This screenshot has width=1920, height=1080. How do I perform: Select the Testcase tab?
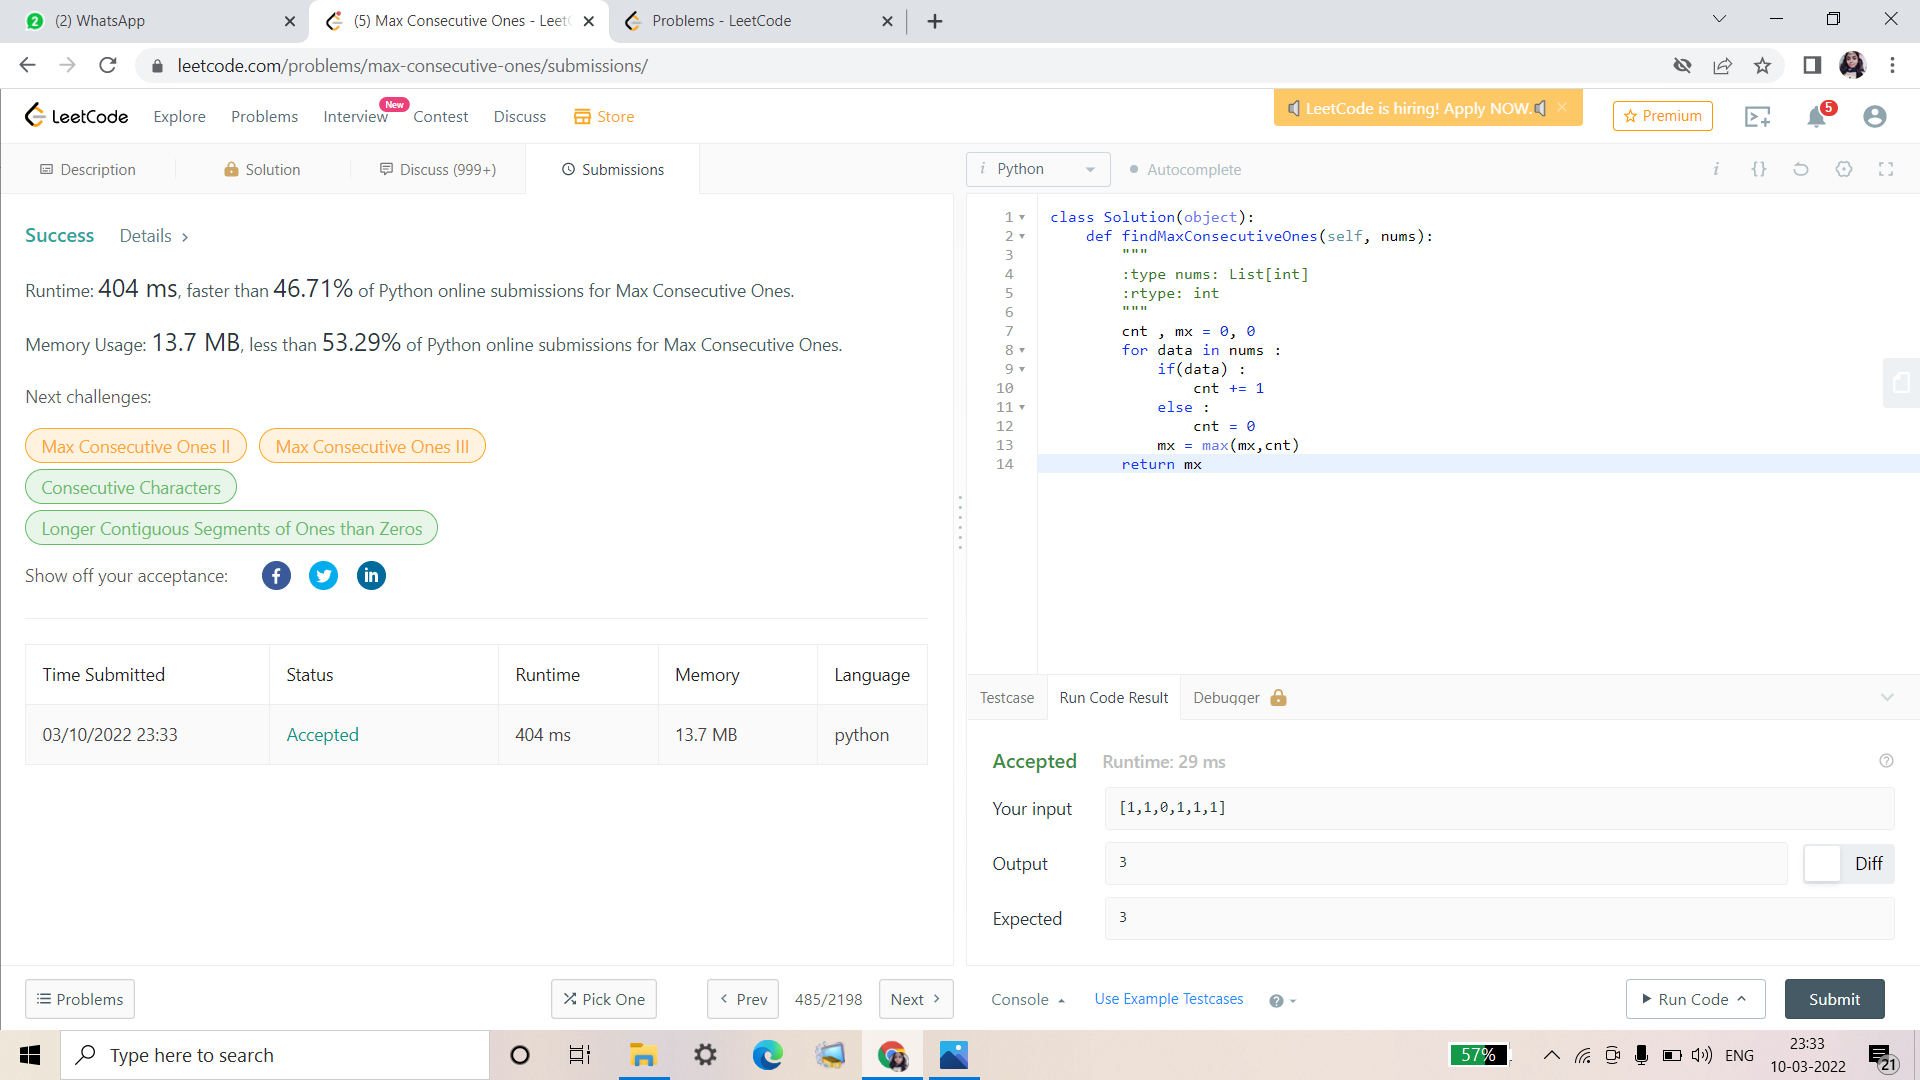pos(1007,697)
